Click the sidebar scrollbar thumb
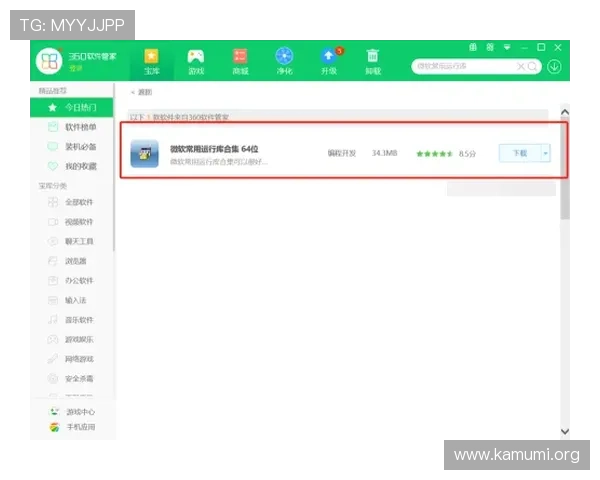This screenshot has width=600, height=480. tap(114, 168)
